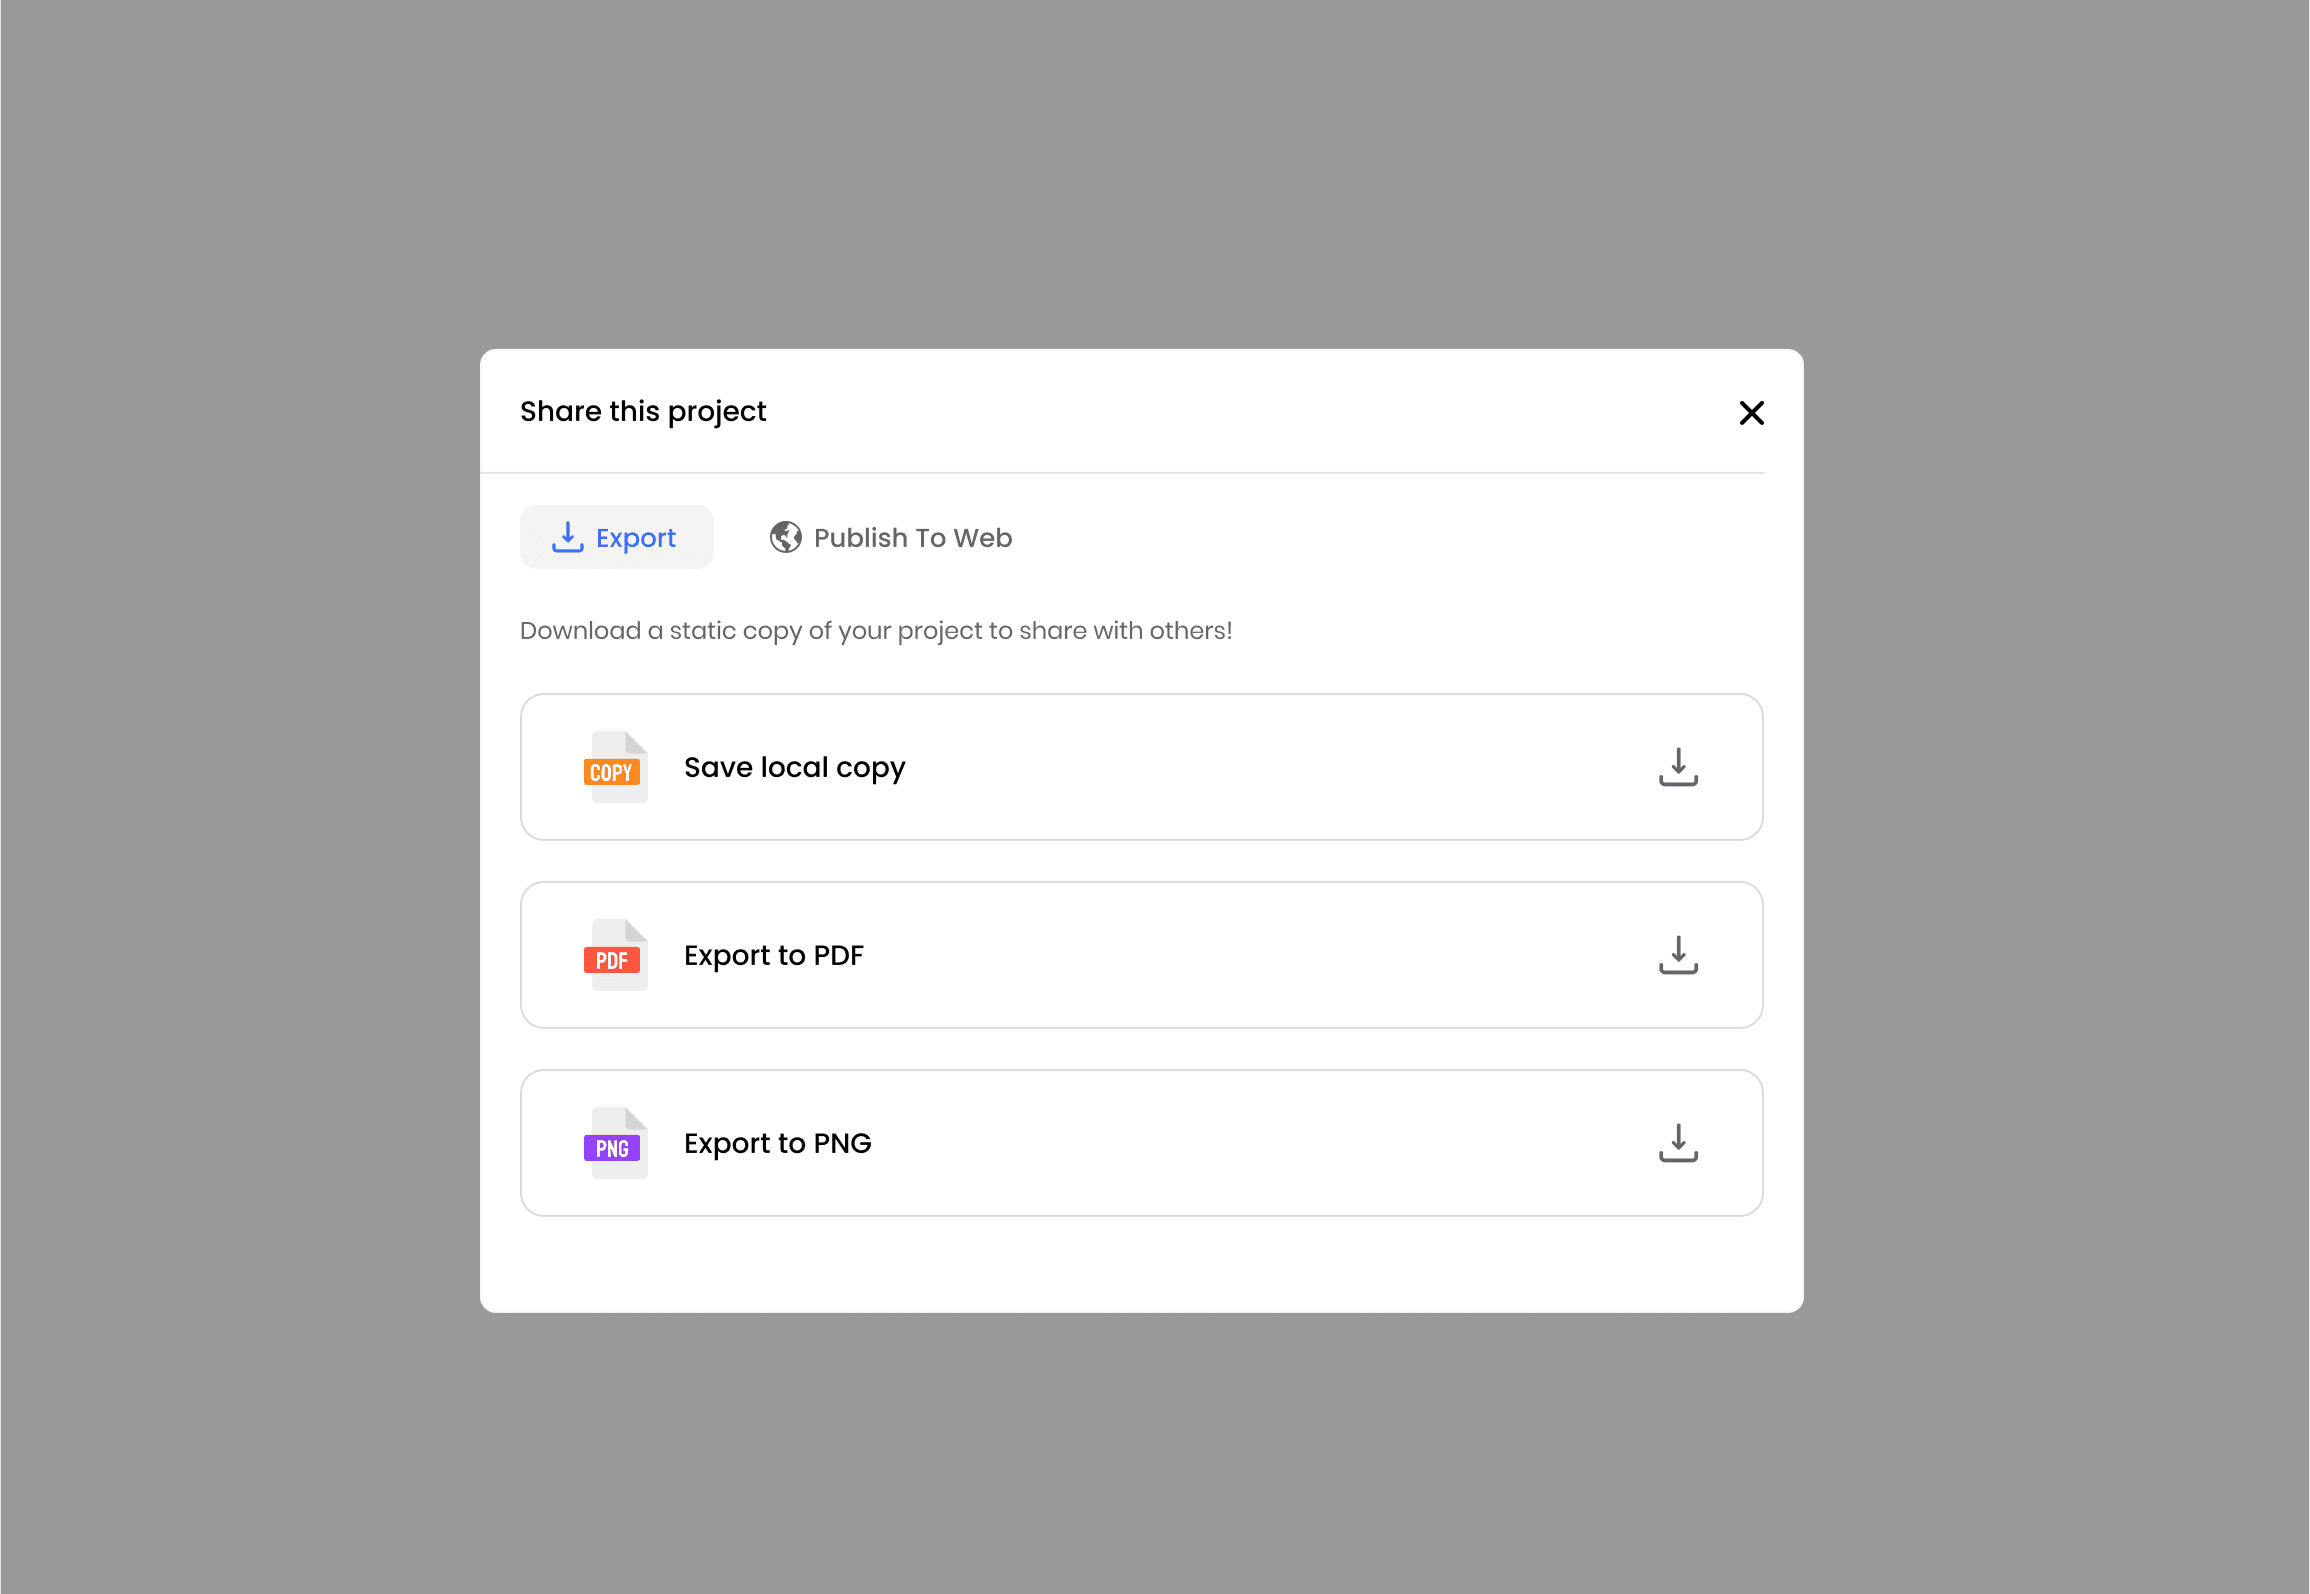Click download arrow for Export to PNG
This screenshot has height=1594, width=2310.
[1678, 1143]
